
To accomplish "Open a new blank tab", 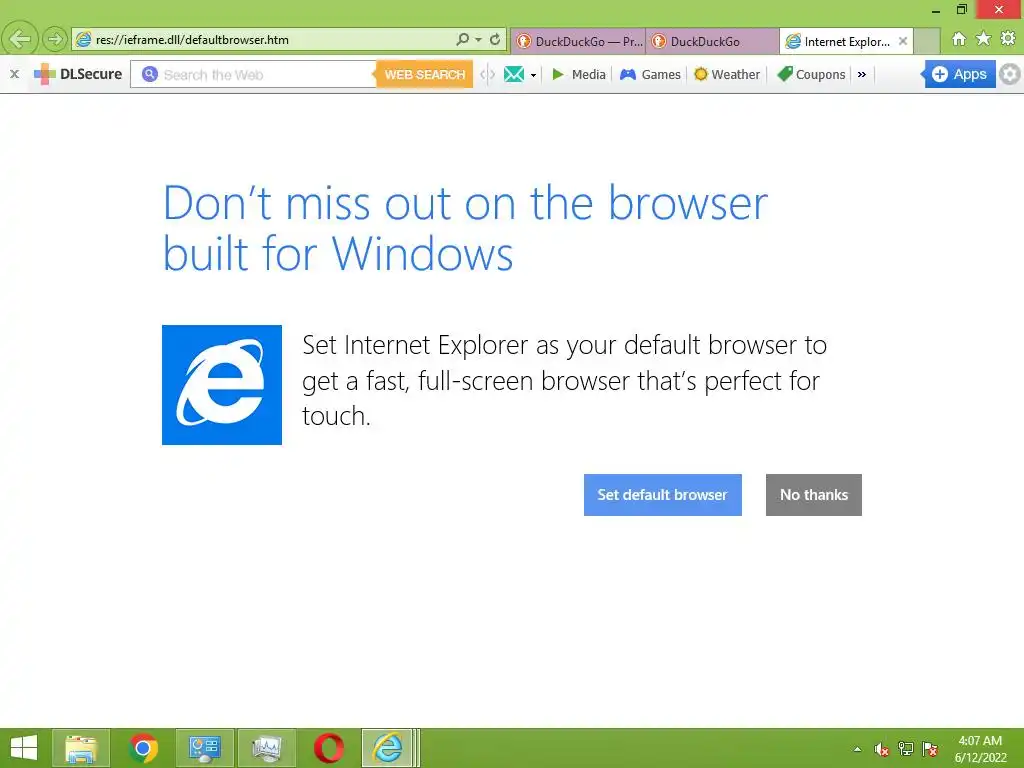I will point(926,41).
